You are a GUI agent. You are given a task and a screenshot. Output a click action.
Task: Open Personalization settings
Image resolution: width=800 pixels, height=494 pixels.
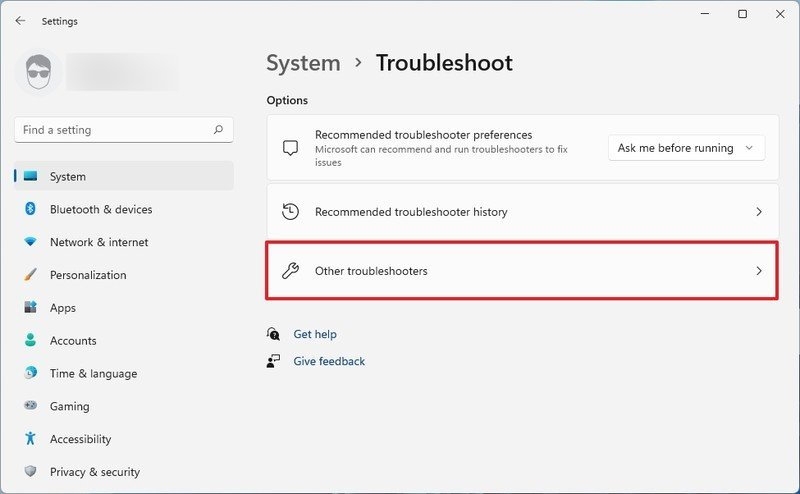point(124,275)
